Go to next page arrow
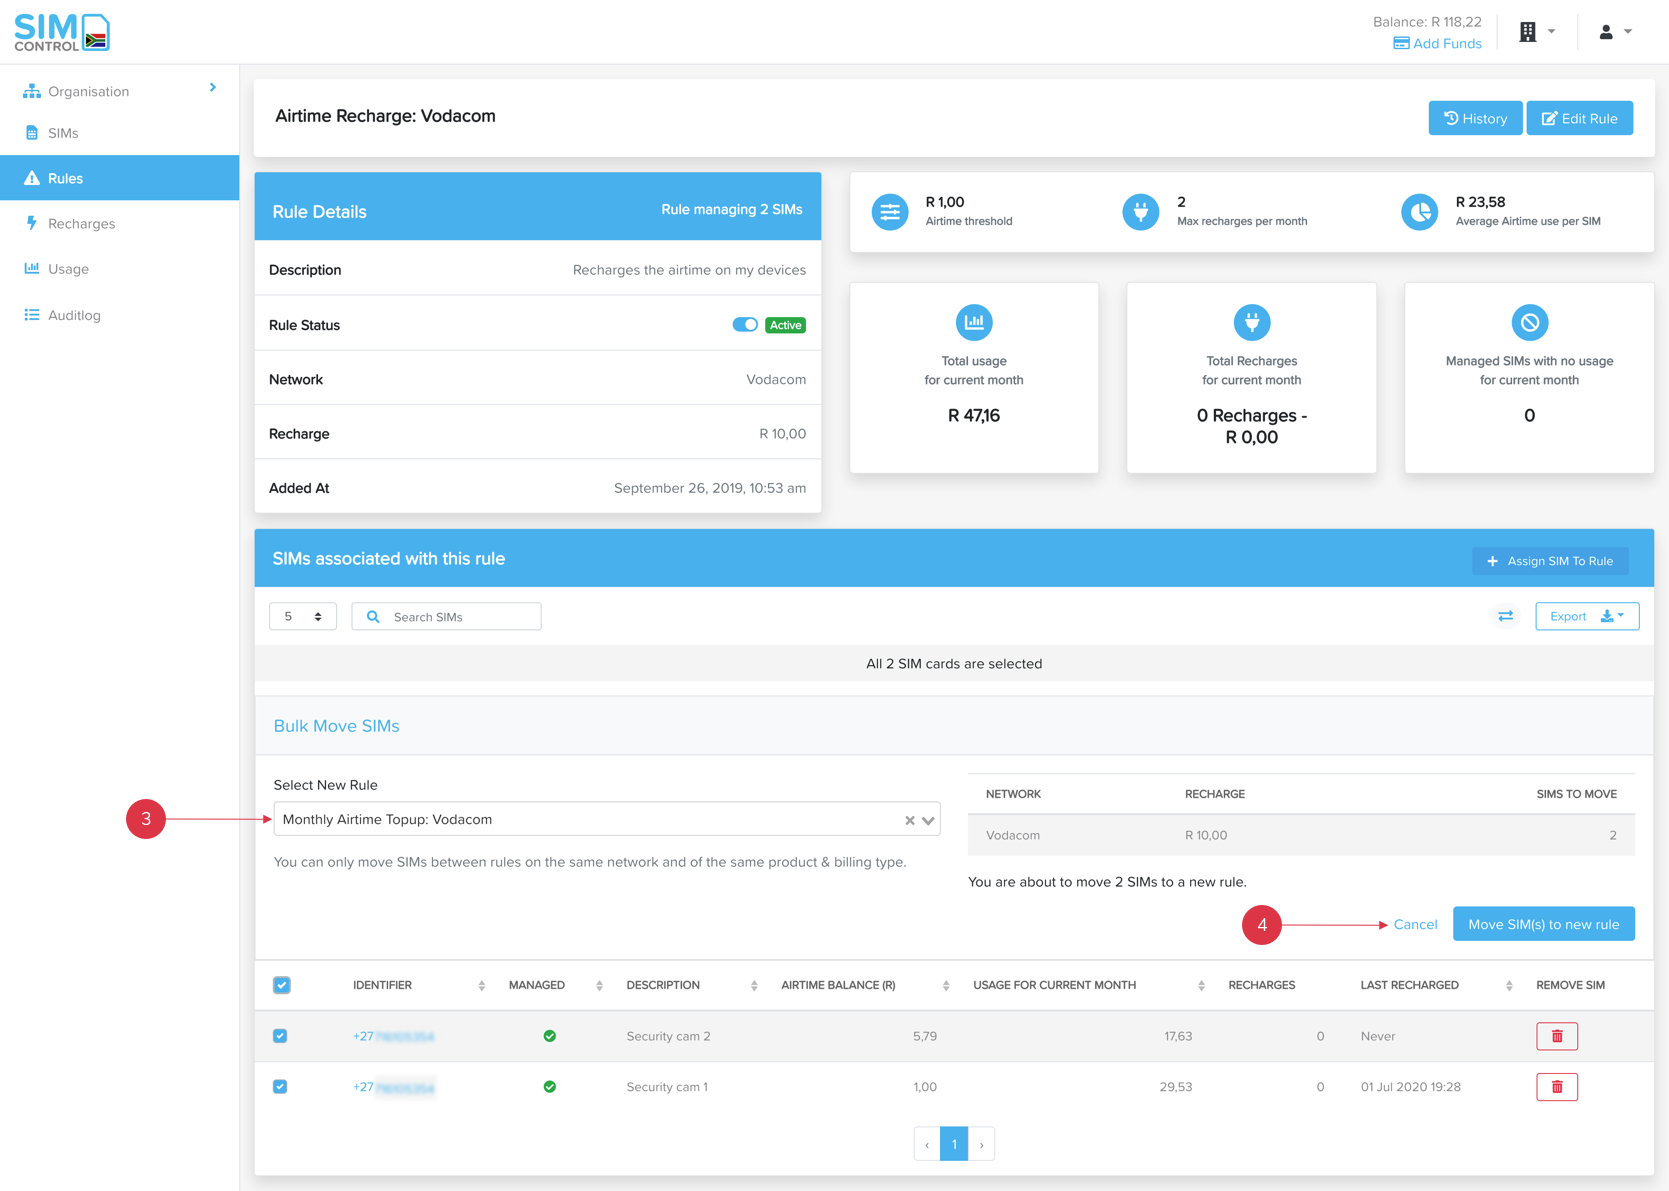 (x=981, y=1144)
